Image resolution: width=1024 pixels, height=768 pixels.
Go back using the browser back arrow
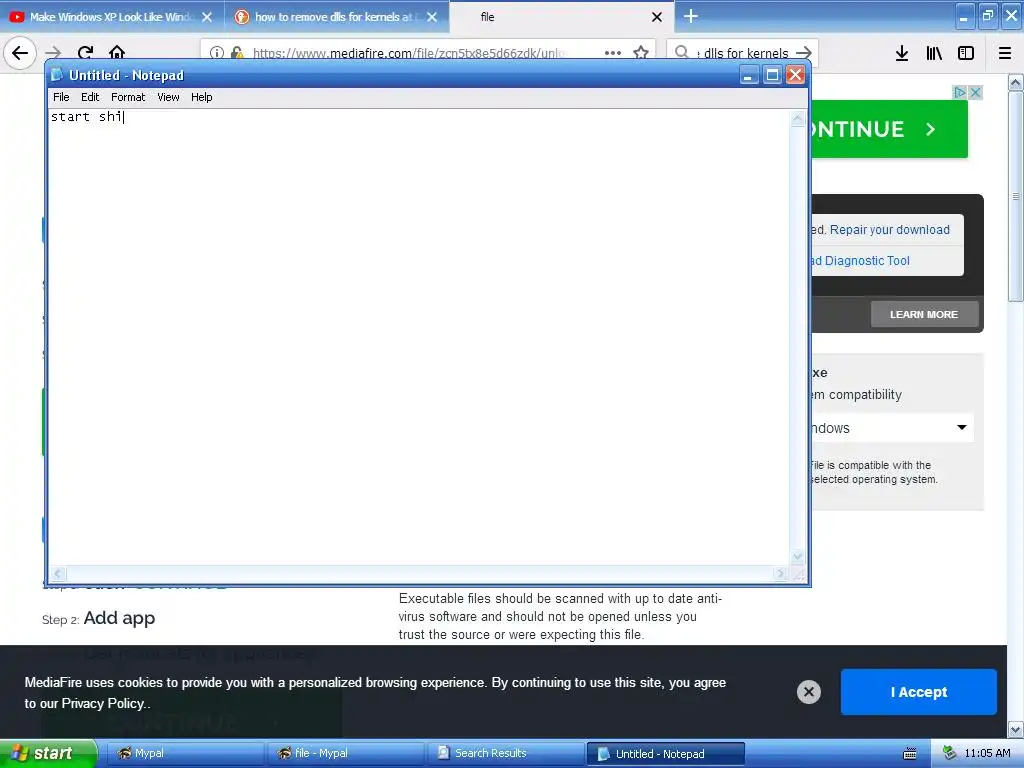point(20,52)
